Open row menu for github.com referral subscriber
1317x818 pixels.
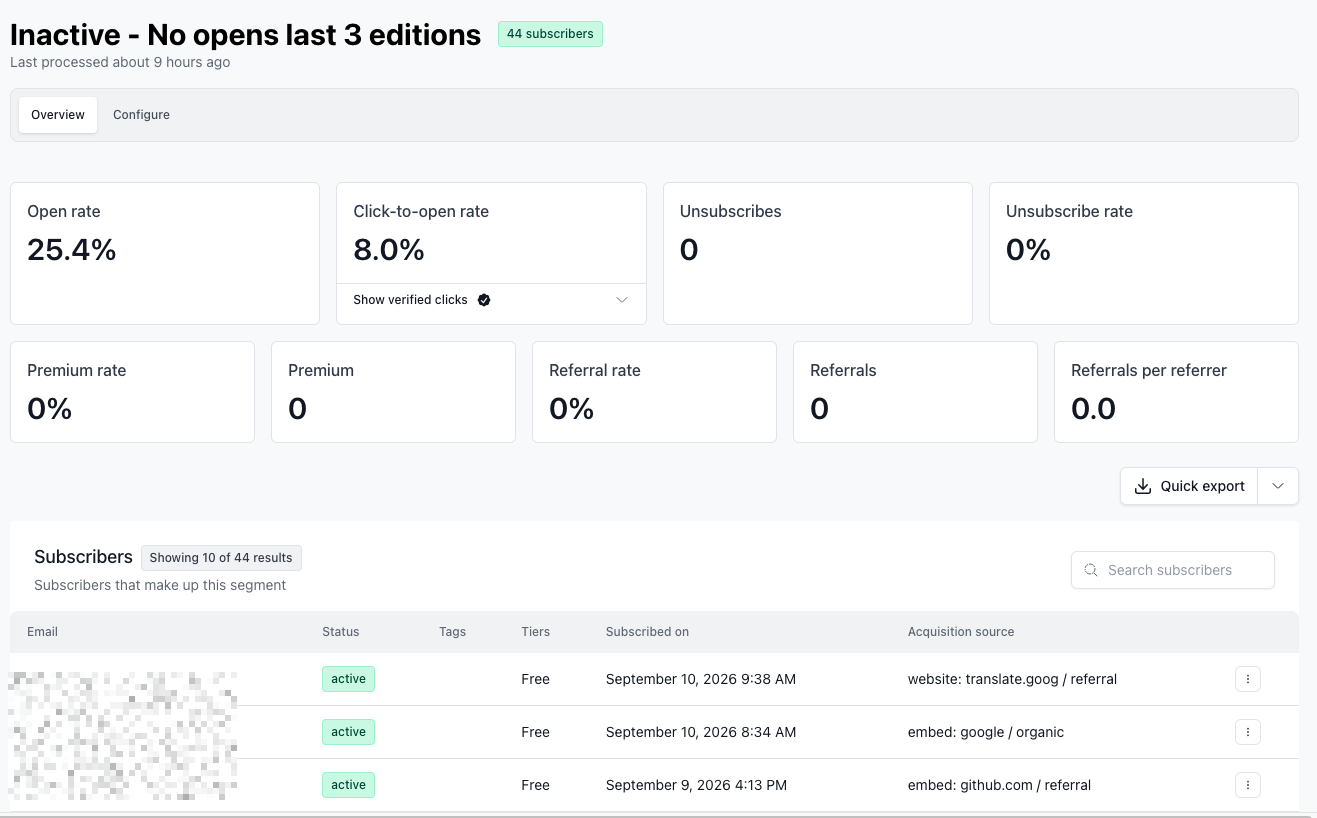tap(1247, 785)
